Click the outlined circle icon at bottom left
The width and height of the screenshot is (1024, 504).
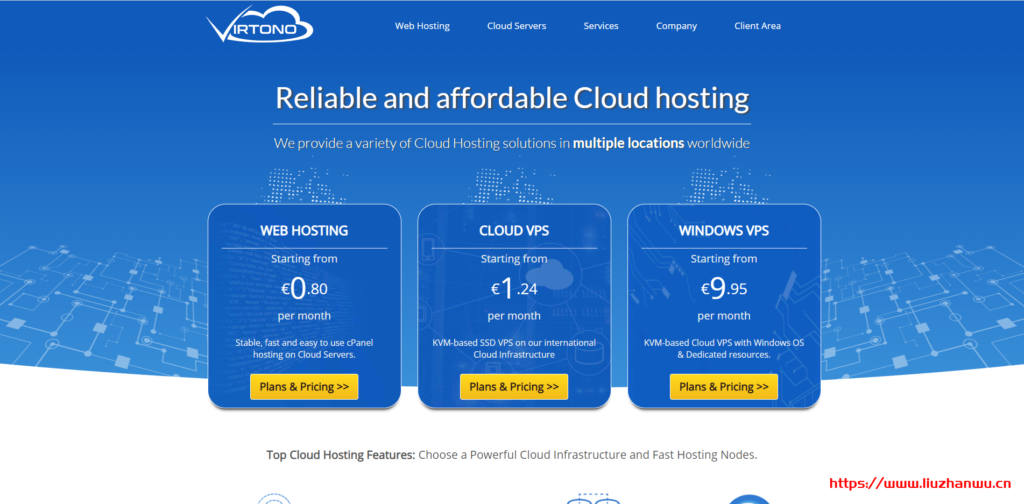point(273,499)
